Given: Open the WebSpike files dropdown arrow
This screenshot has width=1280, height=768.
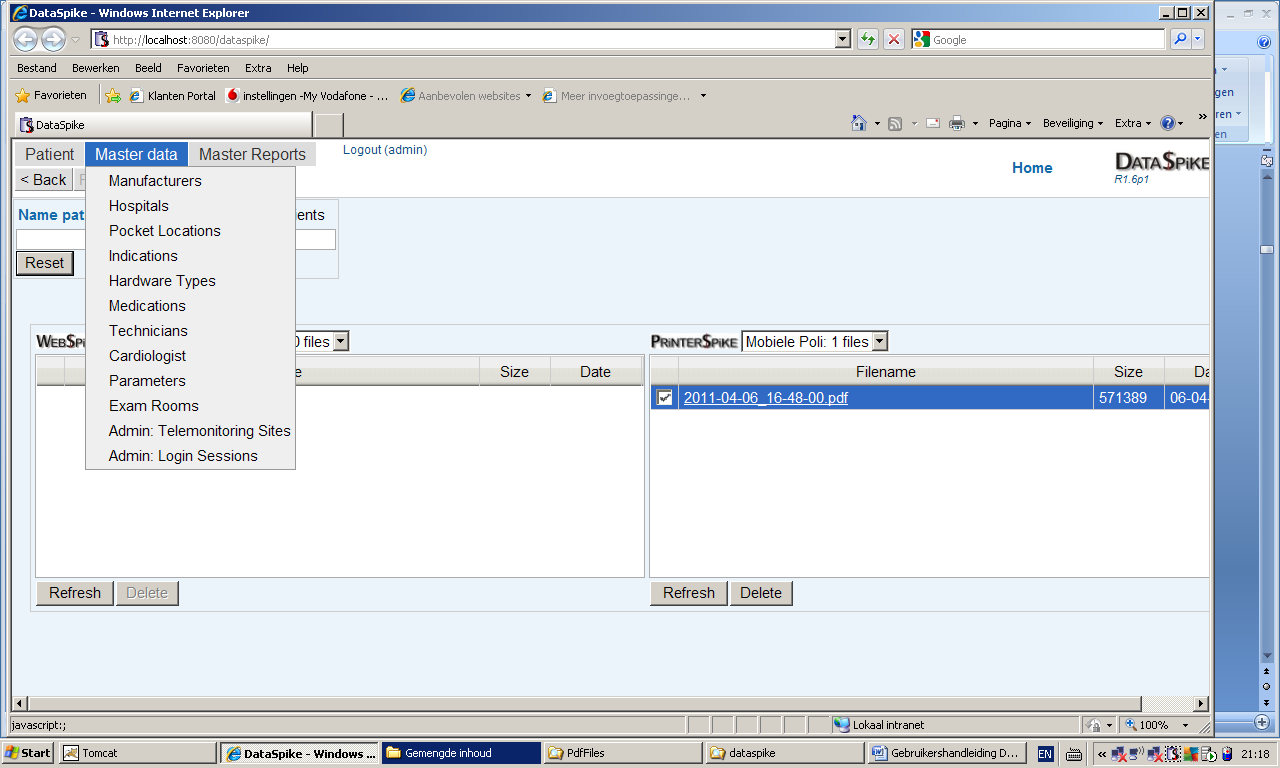Looking at the screenshot, I should pyautogui.click(x=341, y=342).
